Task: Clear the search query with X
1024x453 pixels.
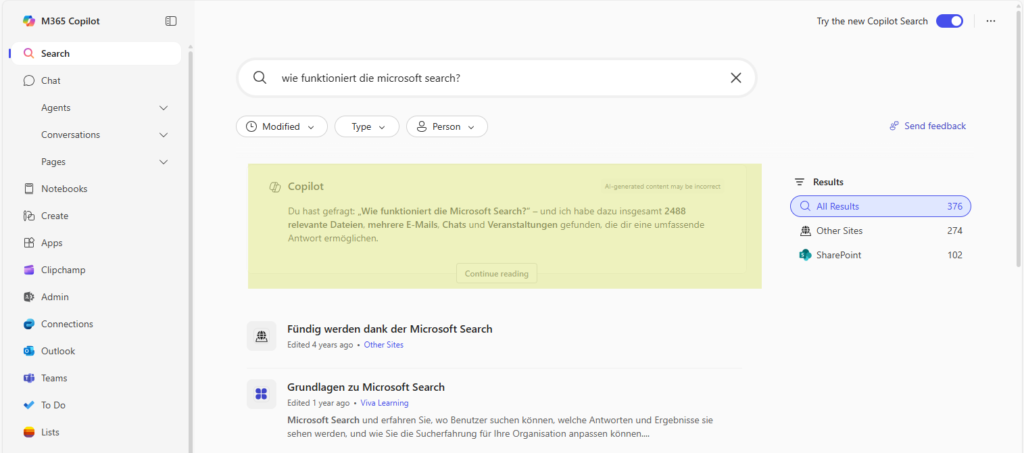Action: [736, 78]
